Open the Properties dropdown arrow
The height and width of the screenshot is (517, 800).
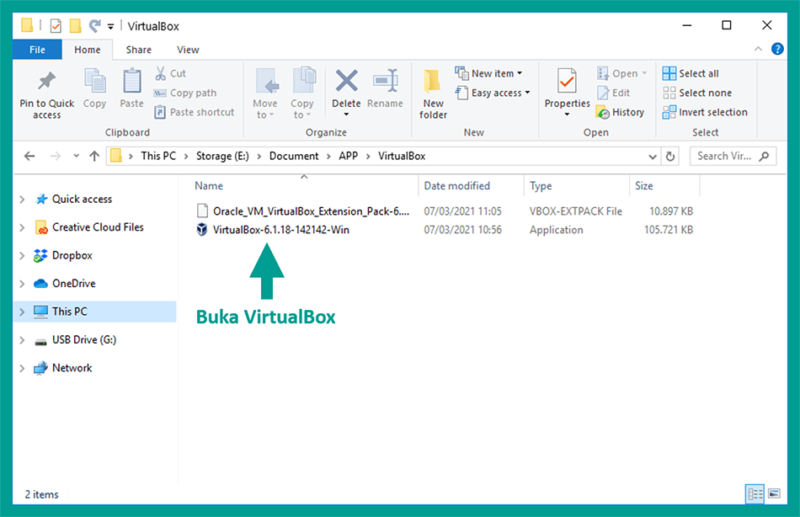coord(567,115)
